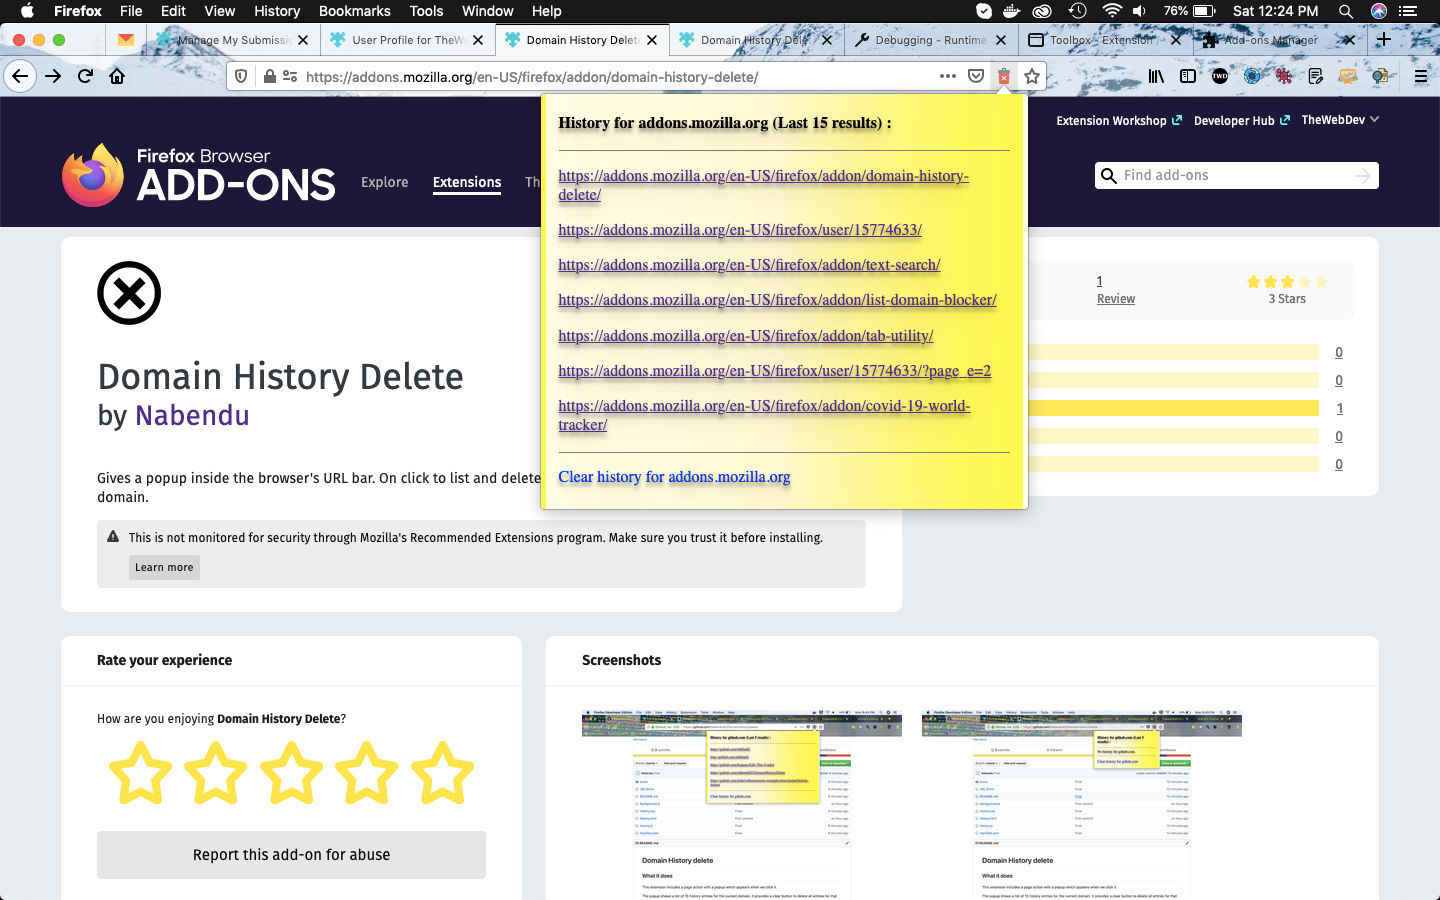Clear history for addons.mozilla.org

click(x=674, y=477)
